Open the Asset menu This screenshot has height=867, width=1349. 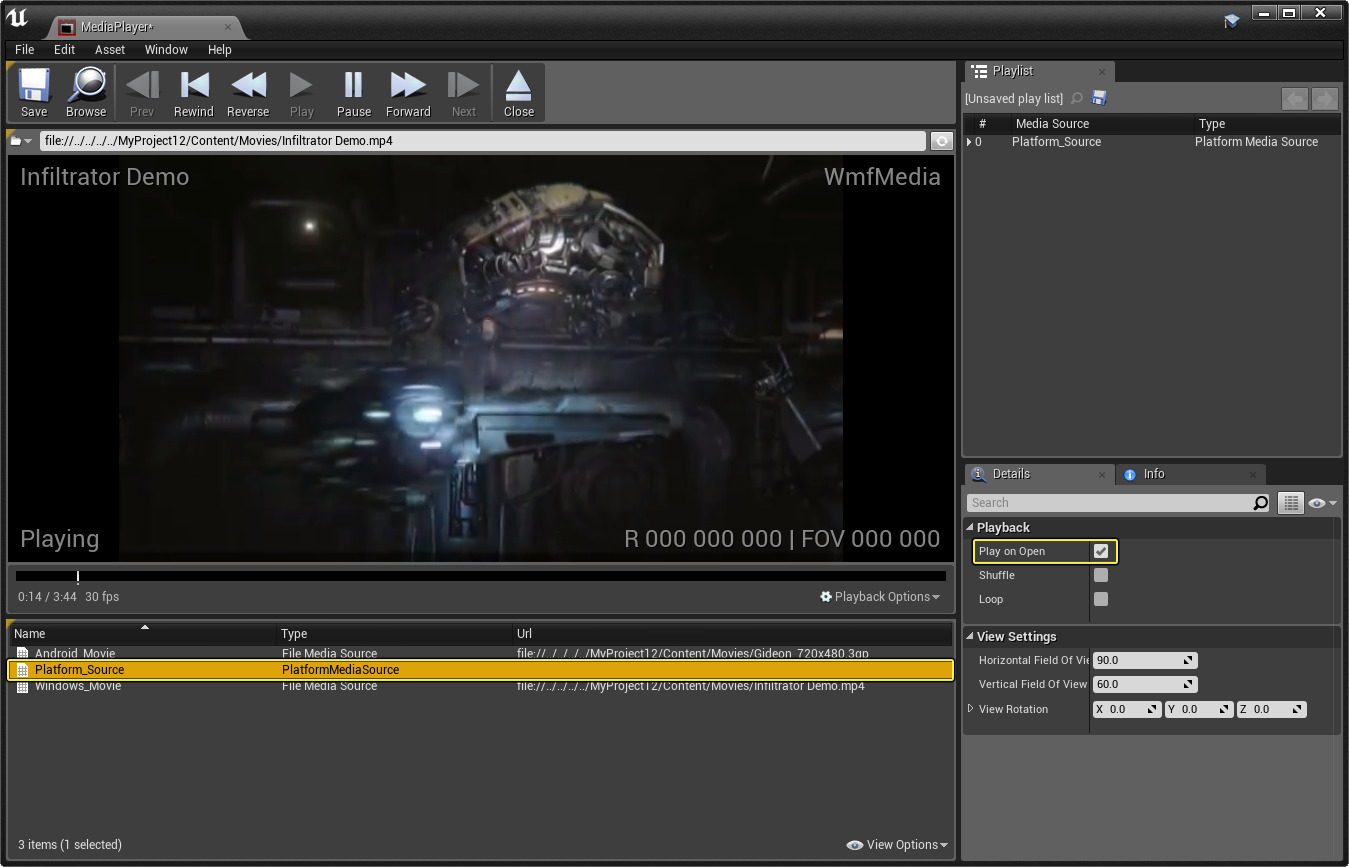click(x=110, y=50)
